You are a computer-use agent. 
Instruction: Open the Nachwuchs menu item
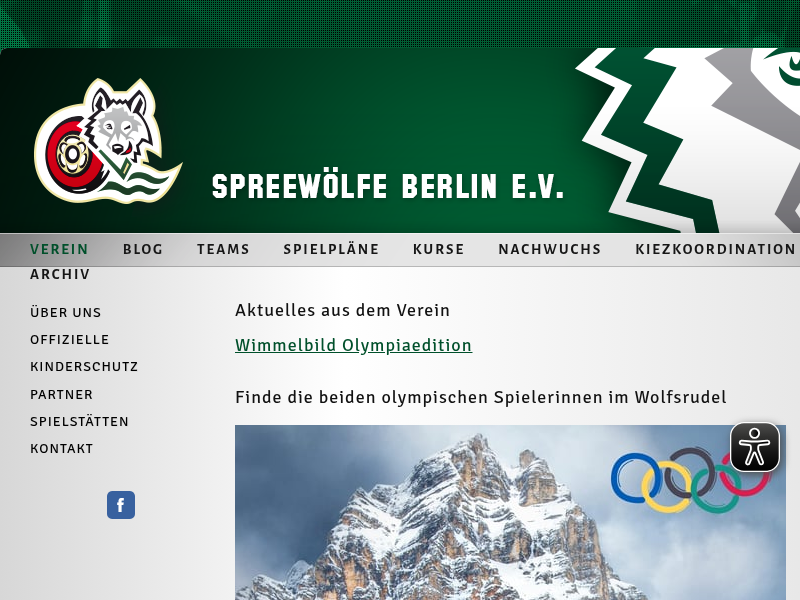550,249
